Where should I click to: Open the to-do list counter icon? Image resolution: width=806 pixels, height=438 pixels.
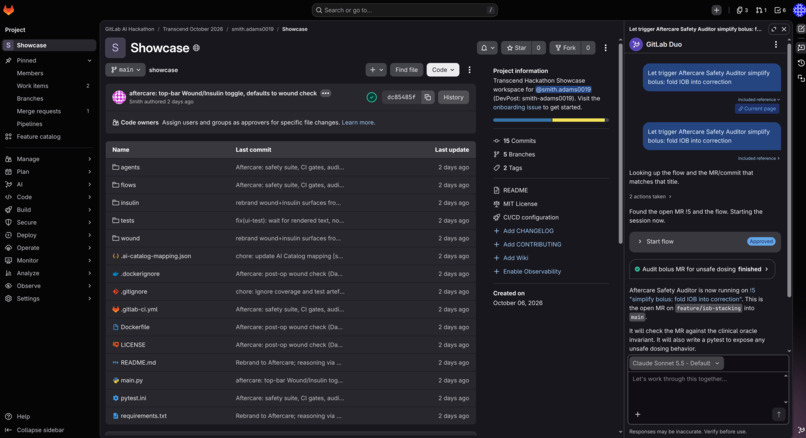(780, 10)
